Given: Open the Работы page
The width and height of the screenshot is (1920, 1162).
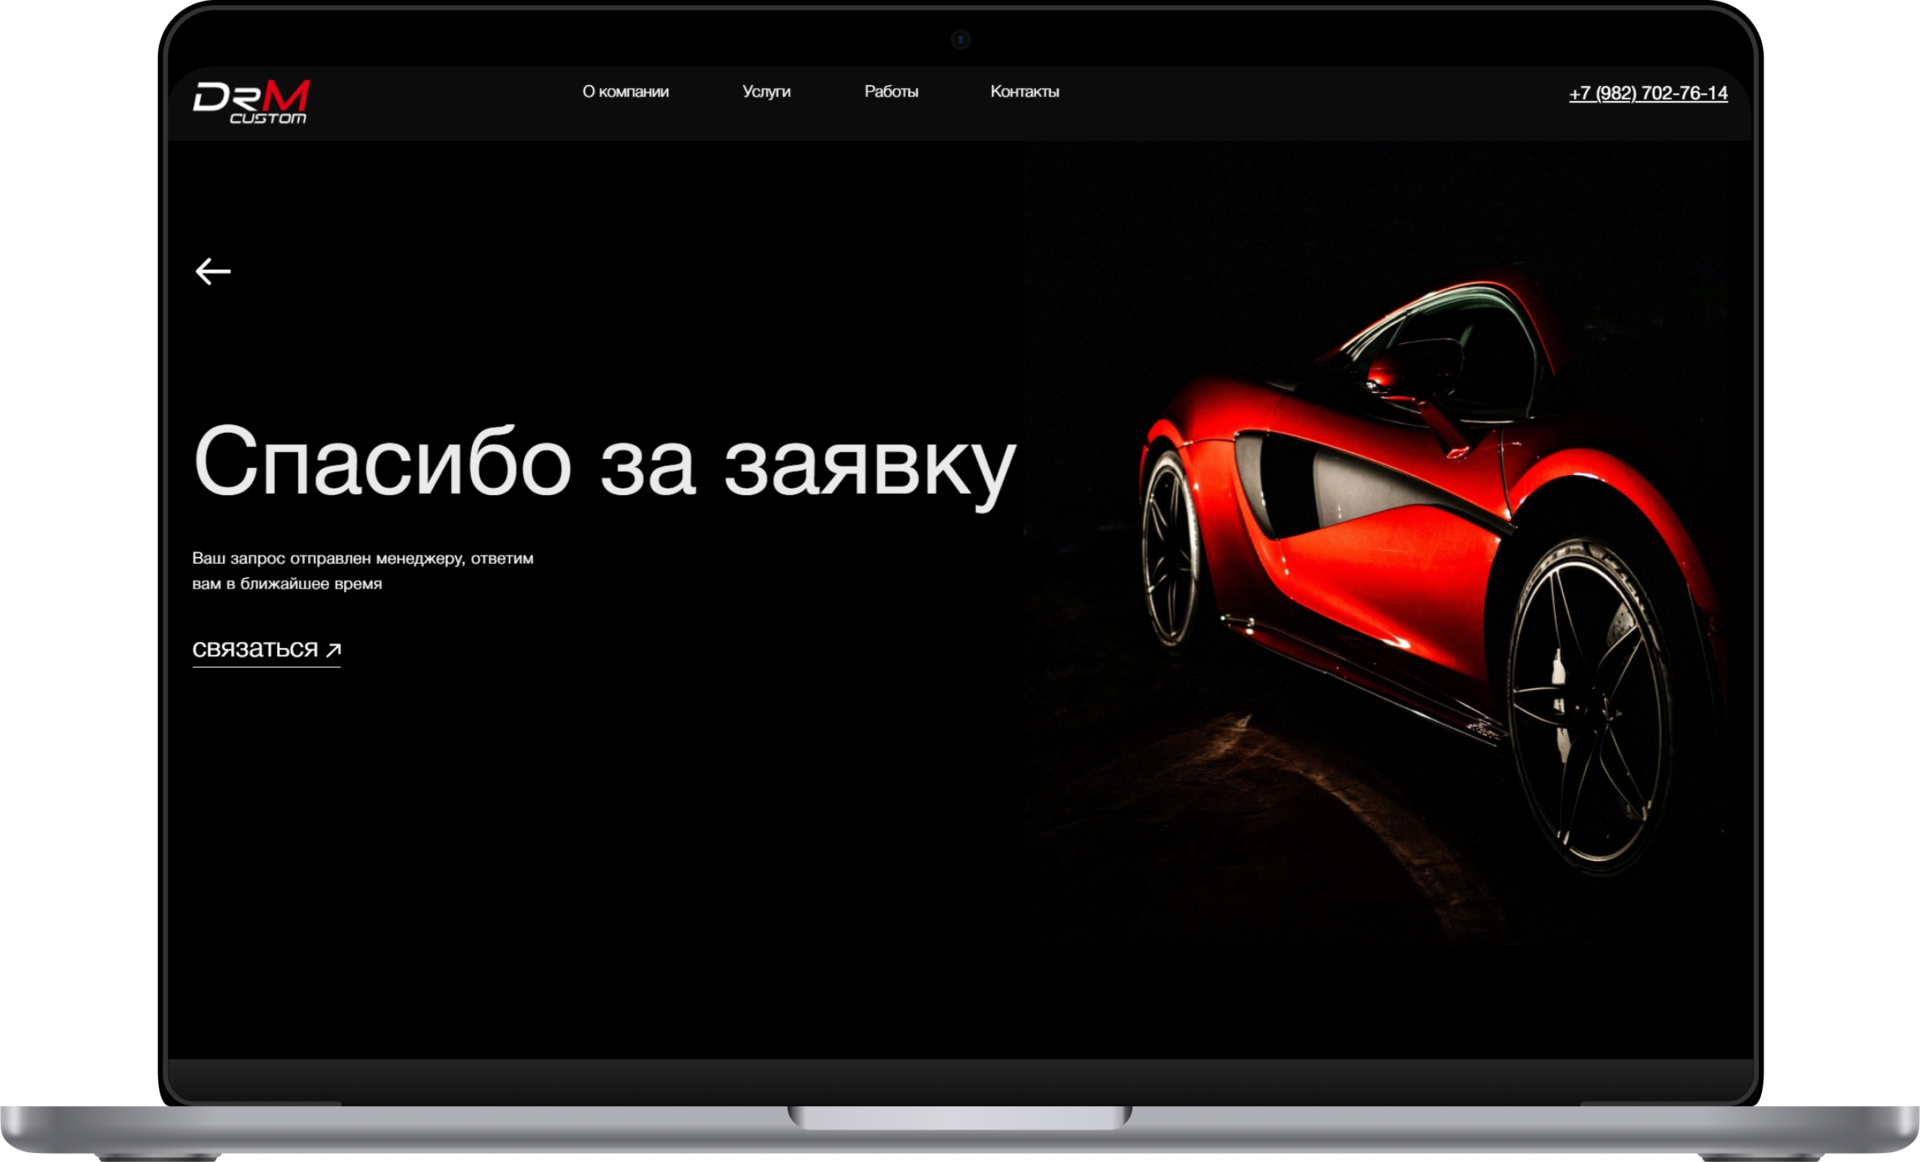Looking at the screenshot, I should point(891,91).
